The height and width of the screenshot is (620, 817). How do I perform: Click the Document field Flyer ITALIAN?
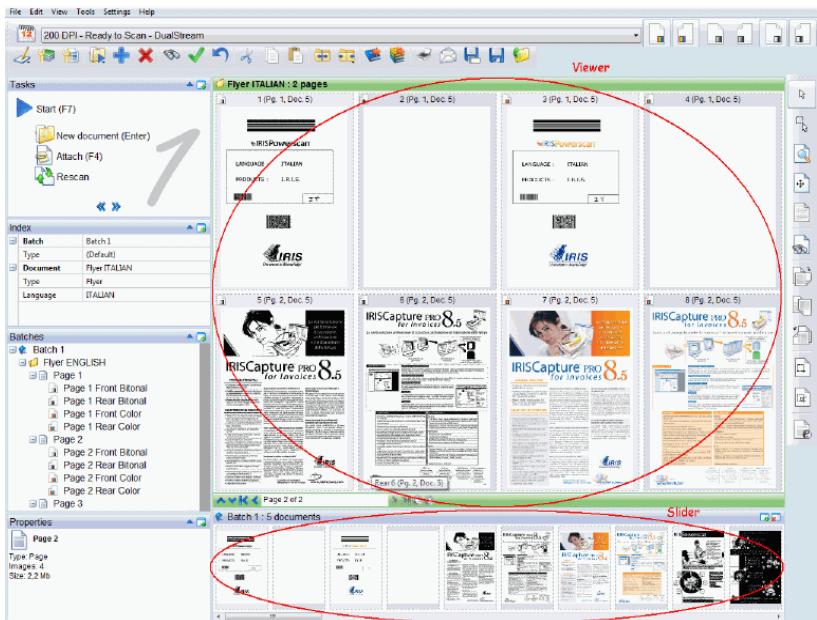pos(145,268)
